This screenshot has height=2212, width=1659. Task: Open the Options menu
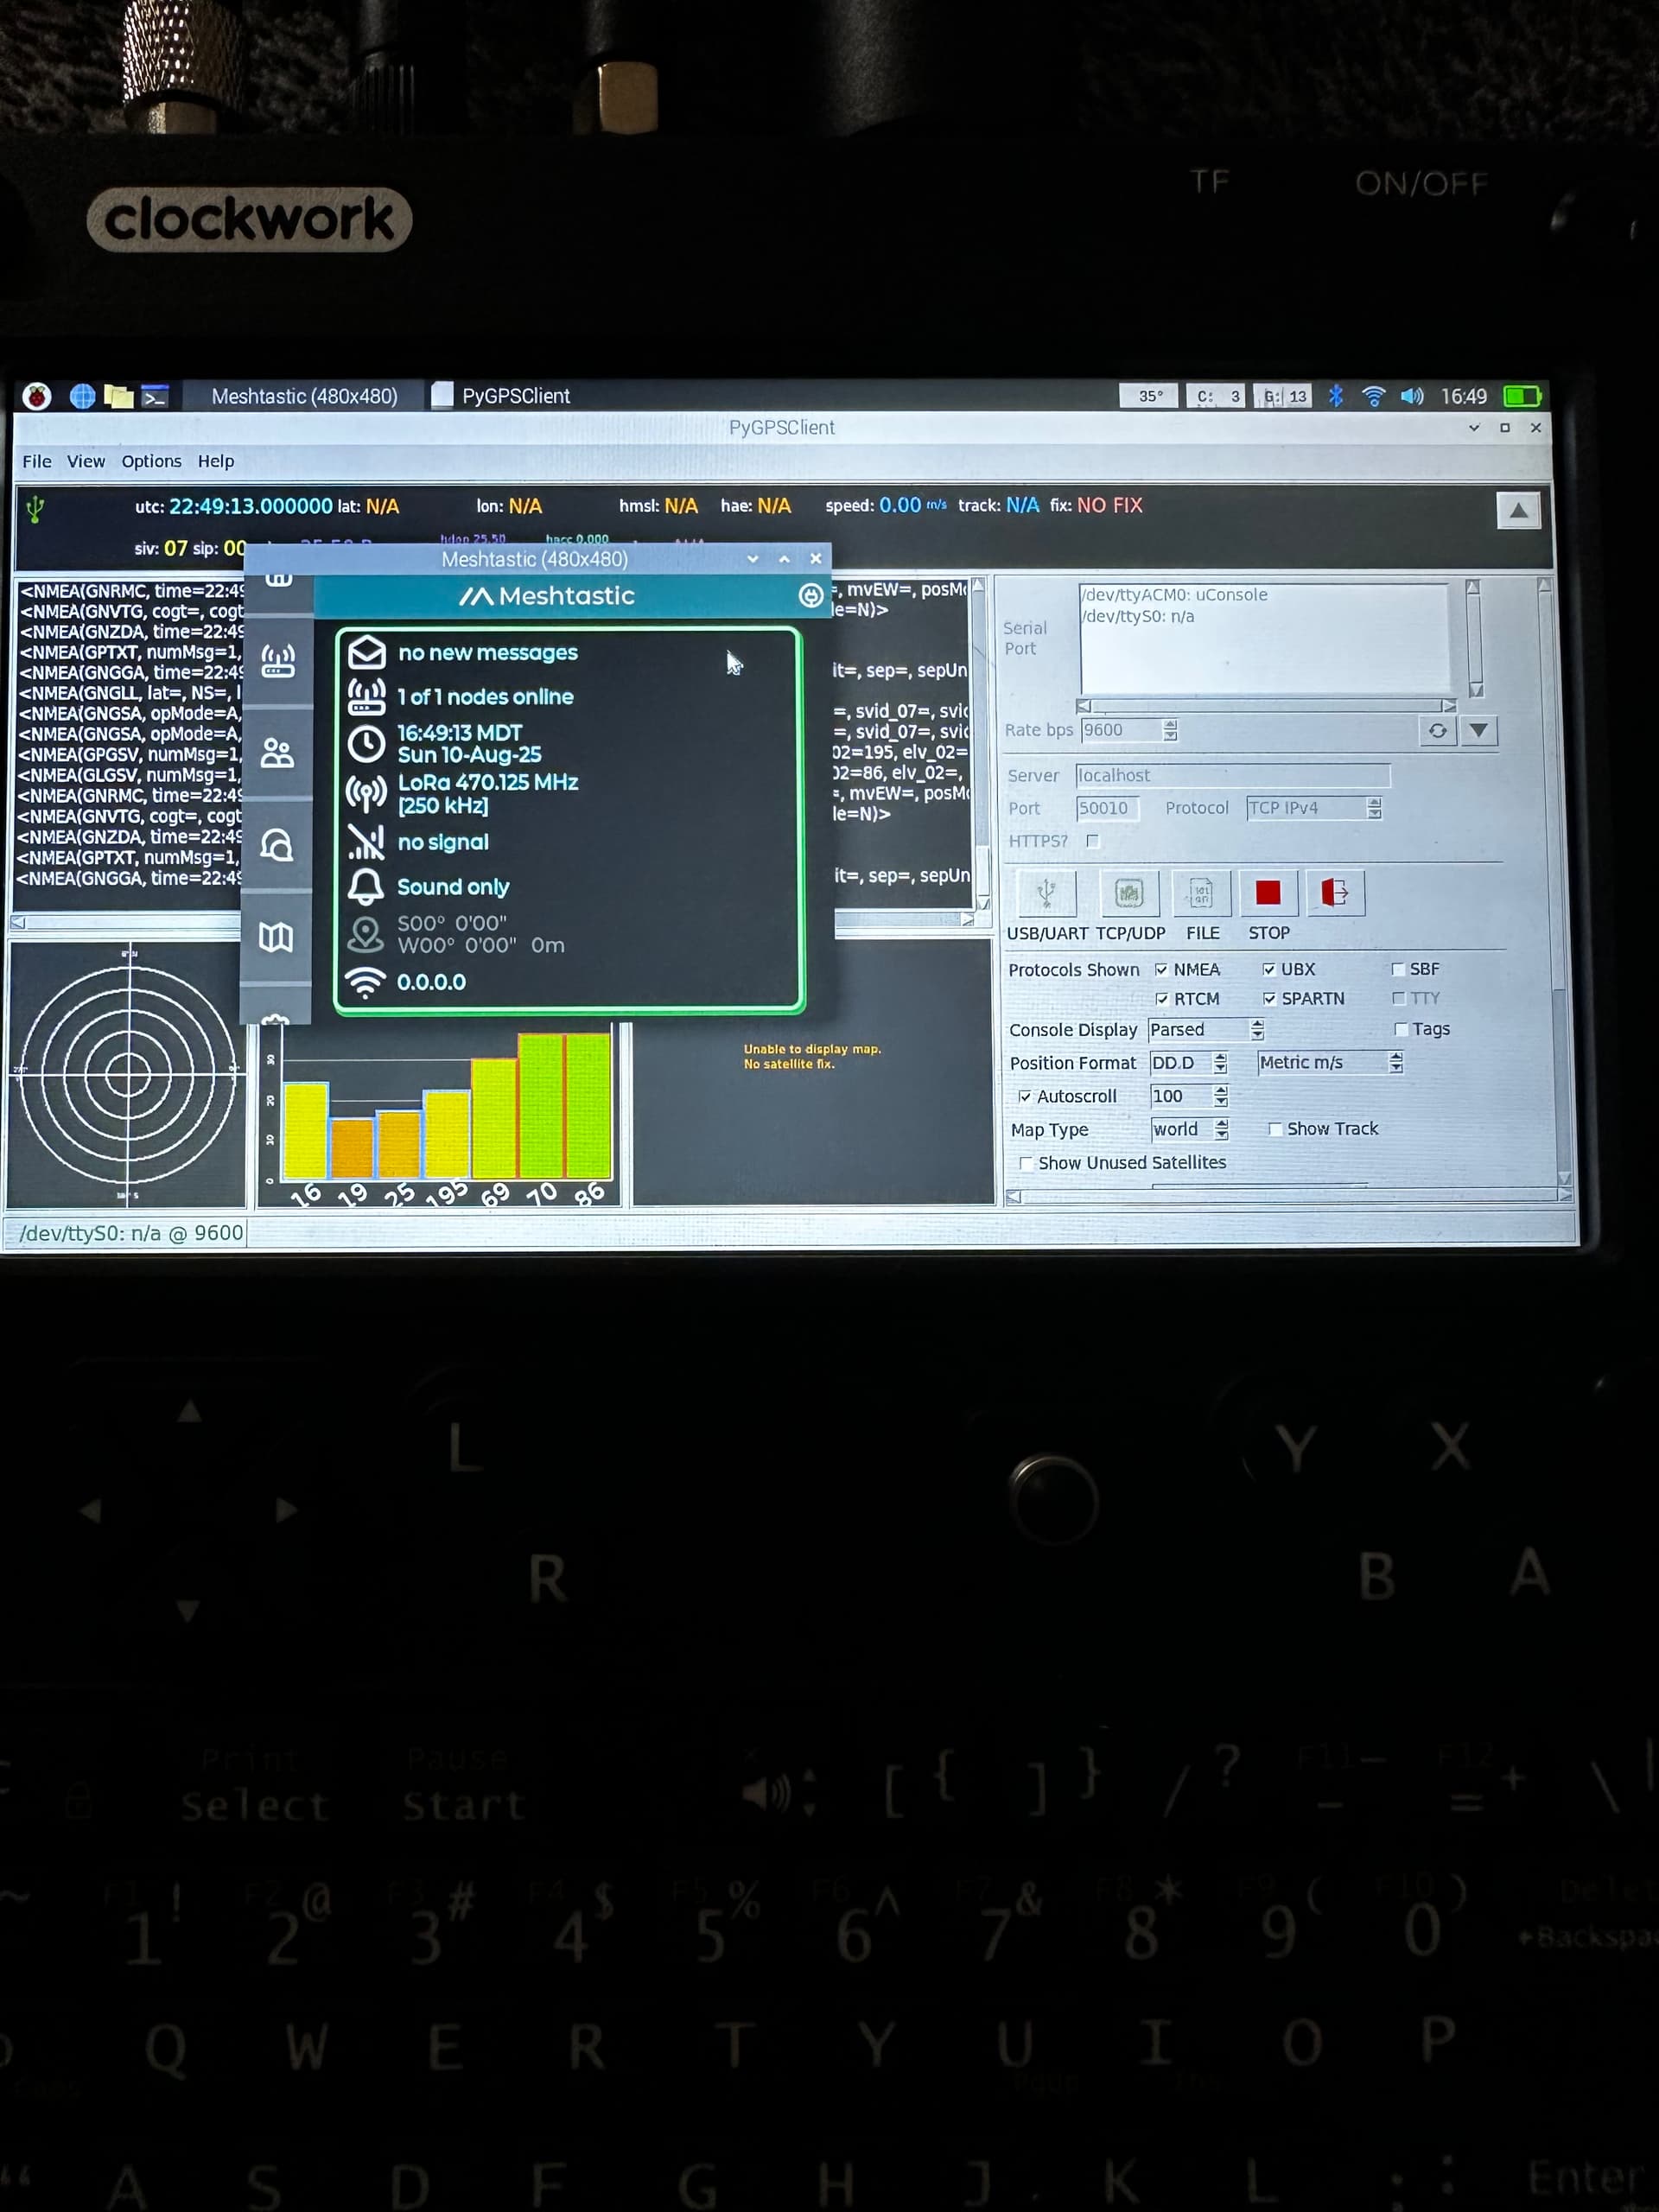(151, 461)
